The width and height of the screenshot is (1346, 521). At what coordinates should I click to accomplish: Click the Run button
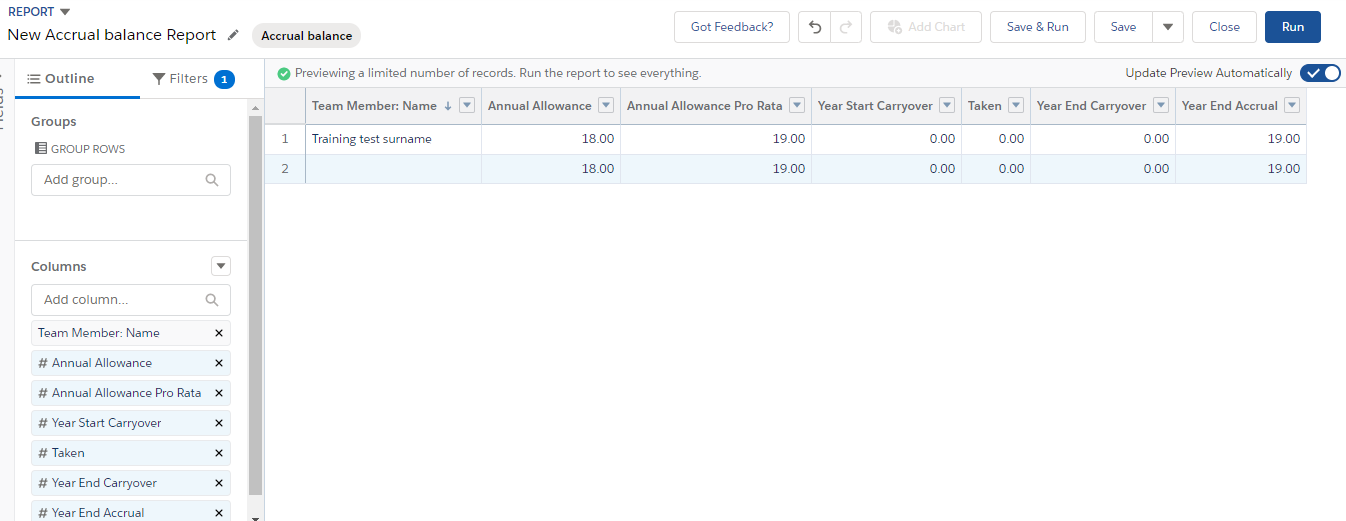point(1292,27)
